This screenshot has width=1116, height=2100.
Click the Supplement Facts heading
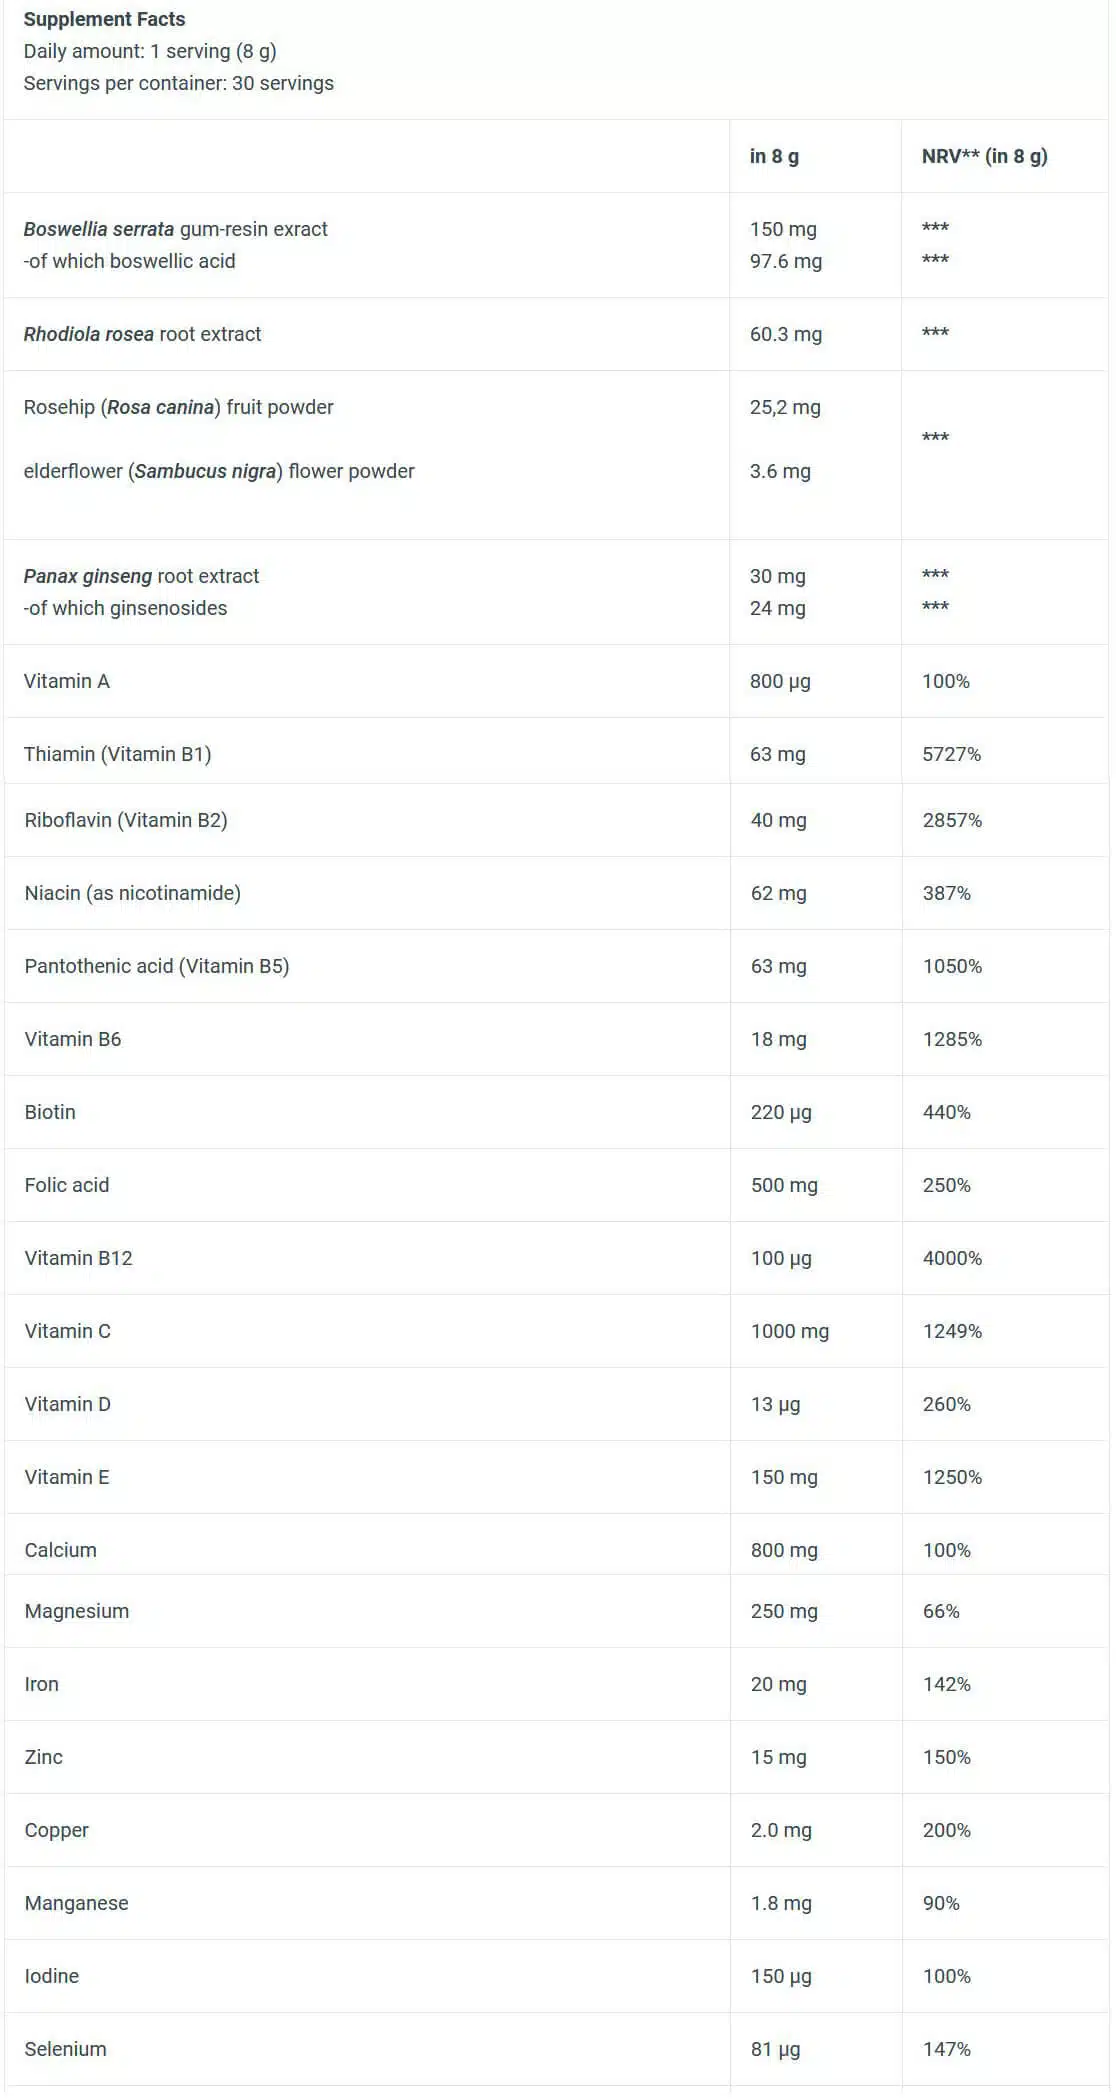[x=104, y=19]
